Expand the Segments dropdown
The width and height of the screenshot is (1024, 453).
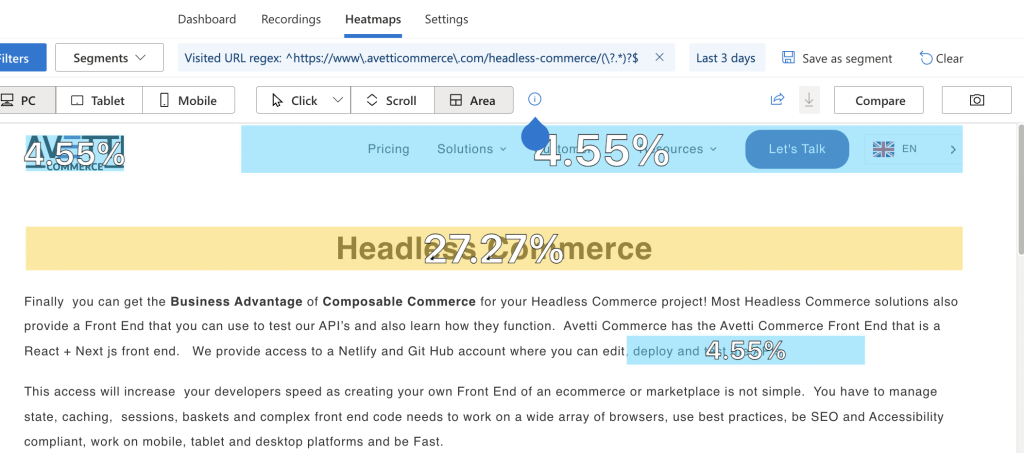click(109, 57)
